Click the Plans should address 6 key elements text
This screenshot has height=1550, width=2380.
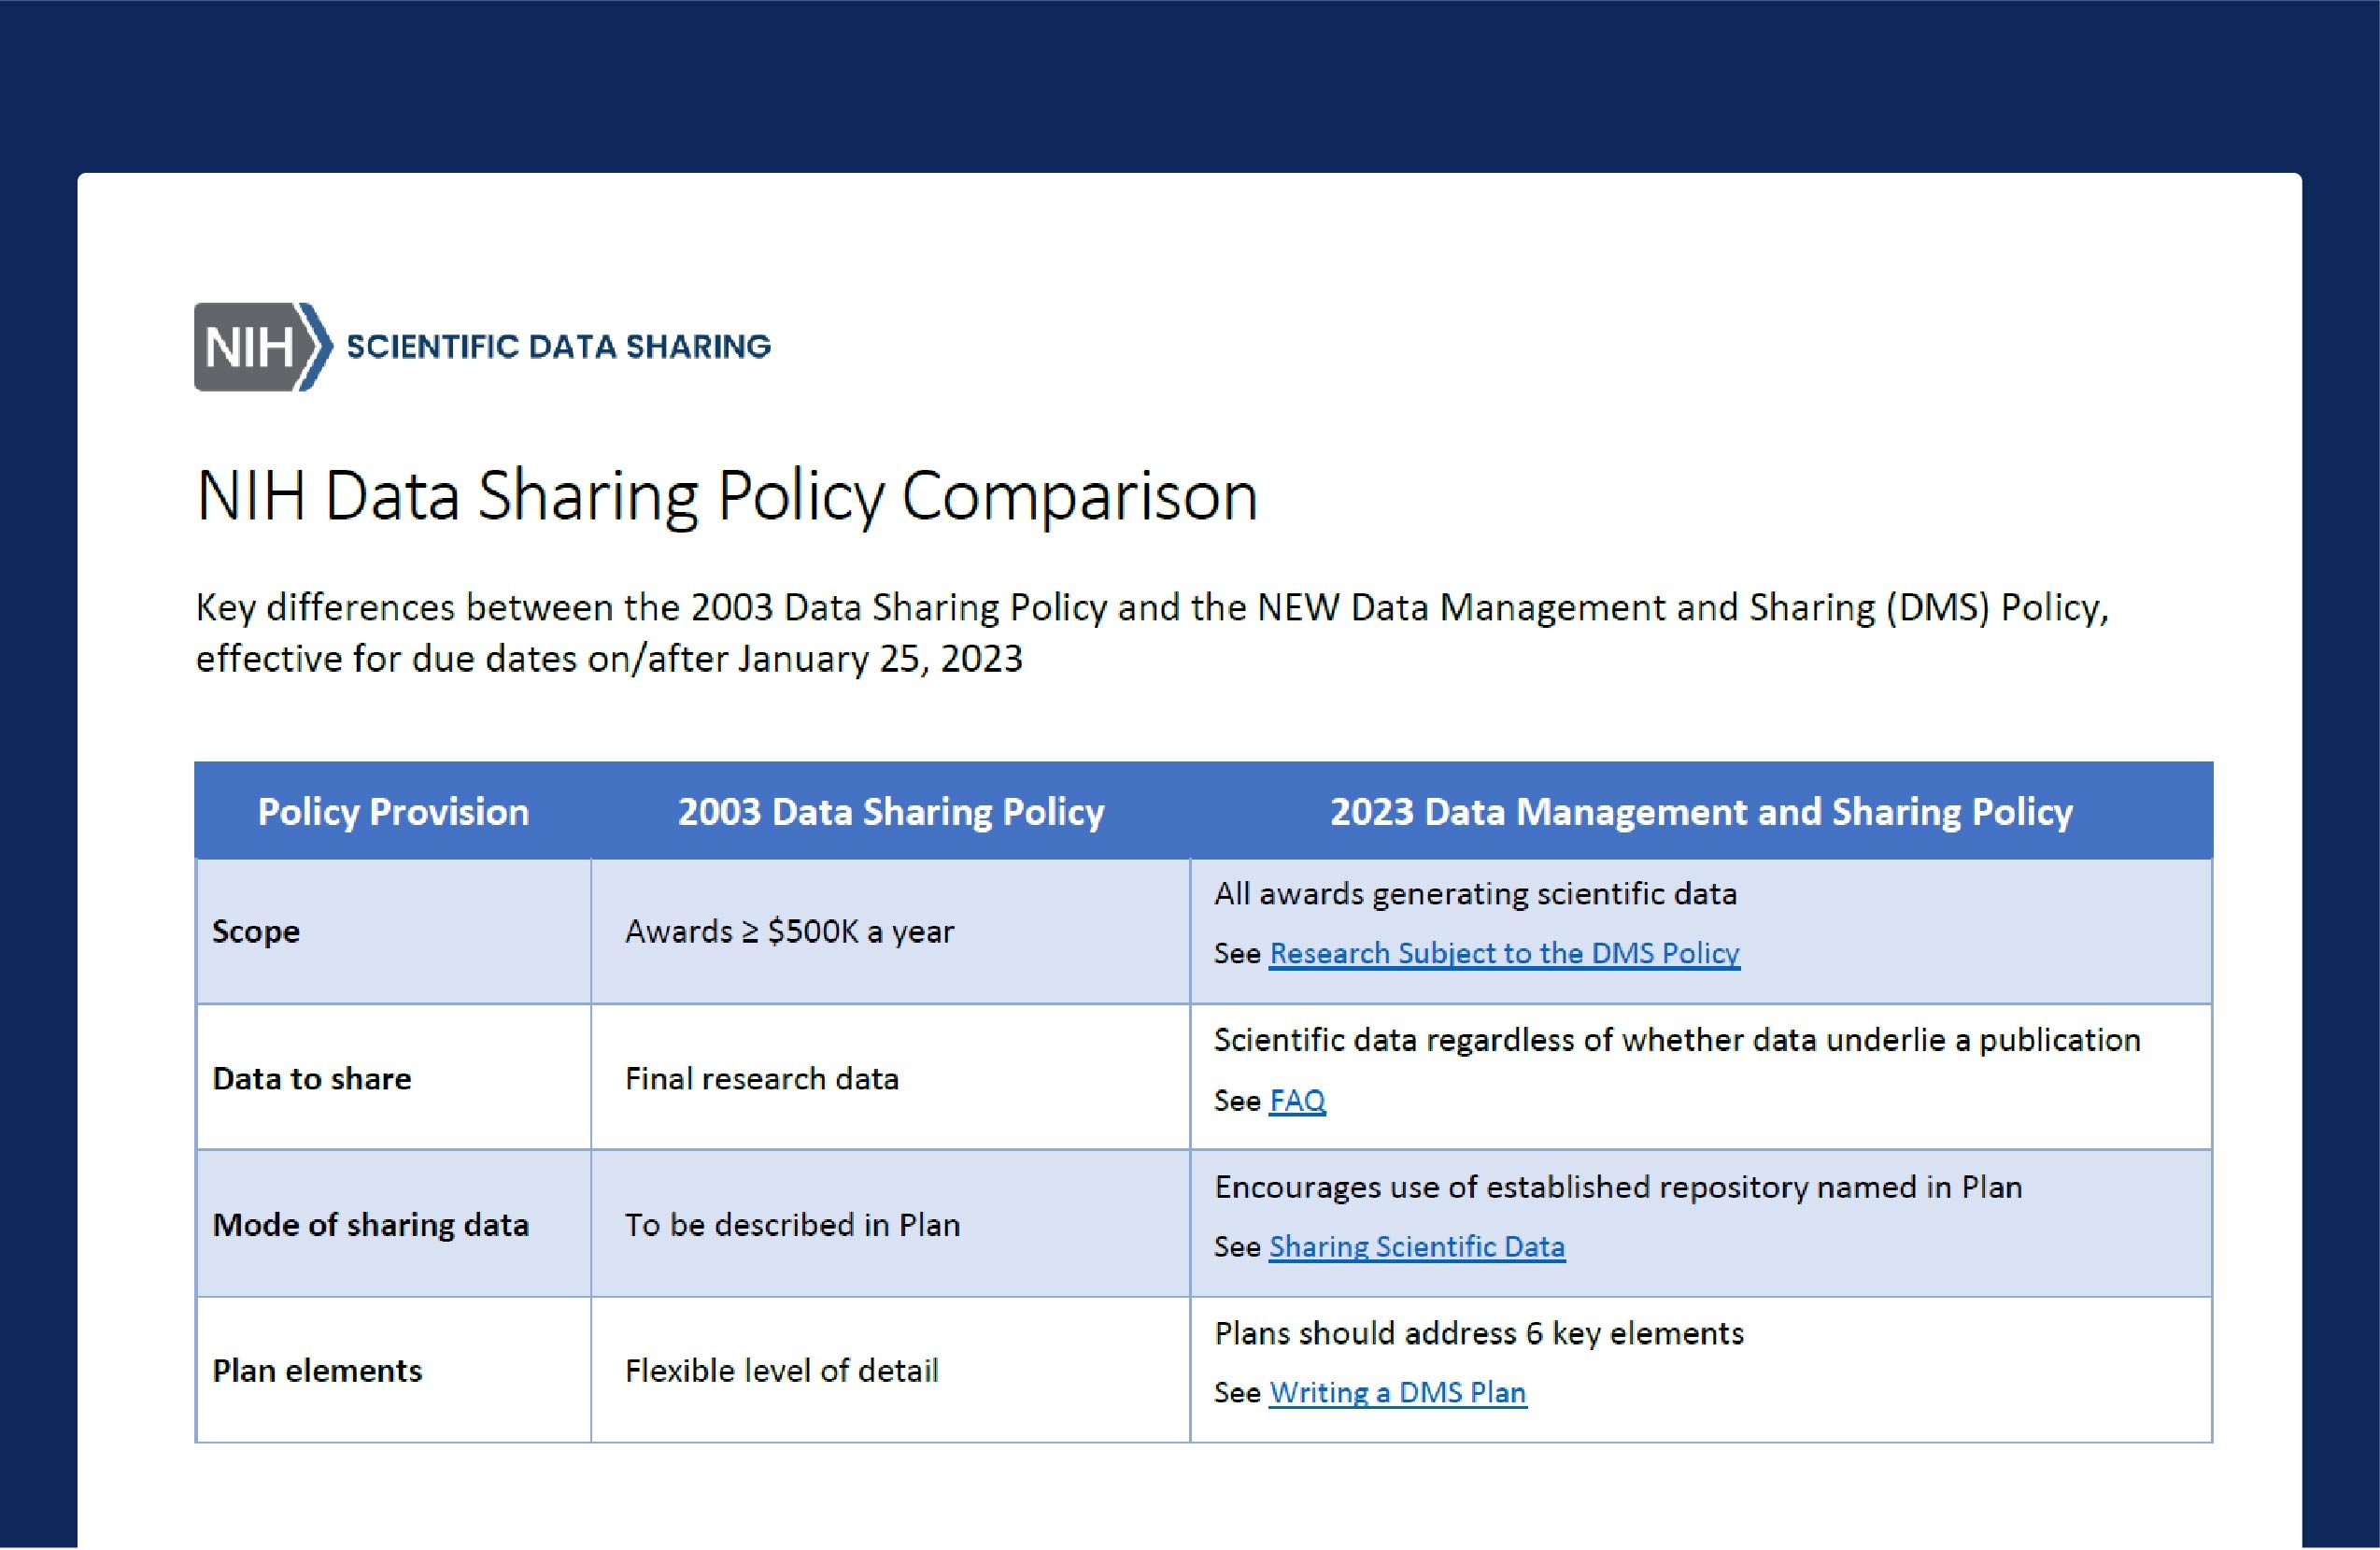[x=1478, y=1334]
